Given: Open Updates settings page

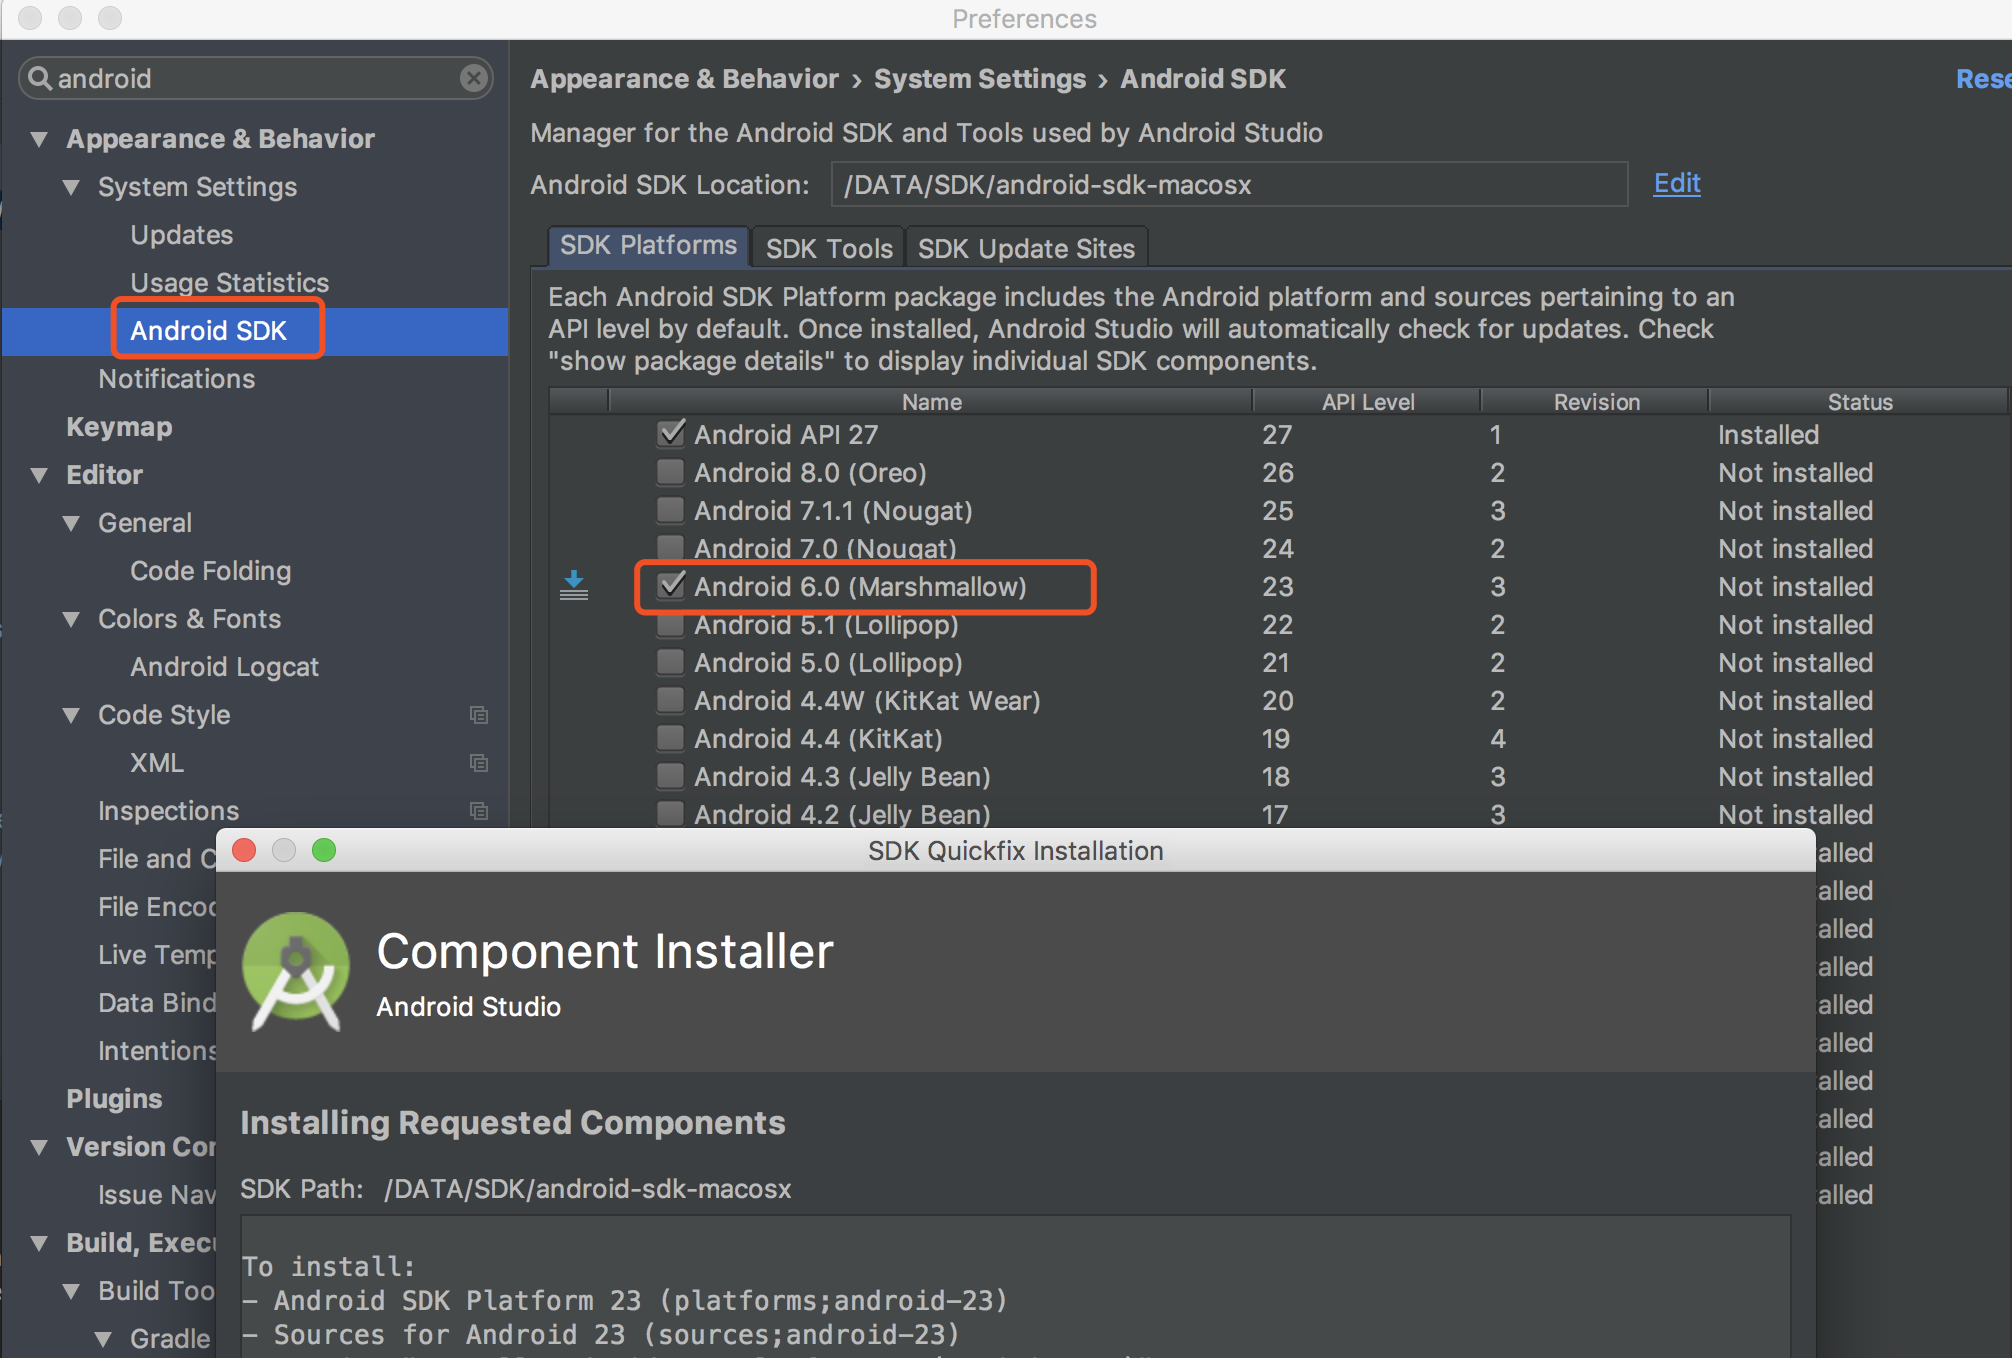Looking at the screenshot, I should pos(181,235).
